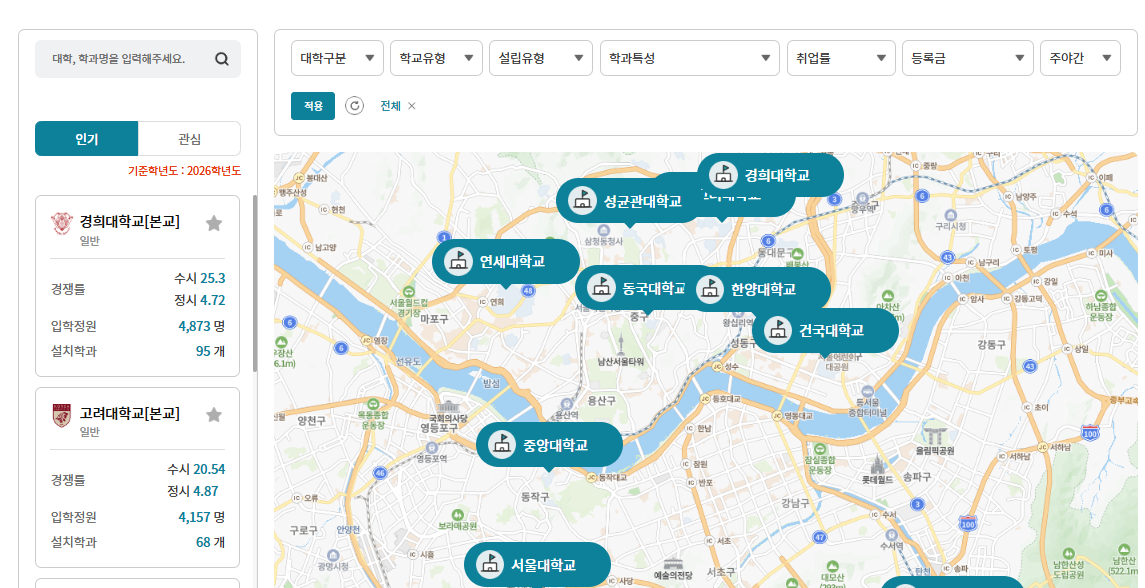Click 수시 25.3 competition rate value
The width and height of the screenshot is (1145, 588).
point(199,278)
